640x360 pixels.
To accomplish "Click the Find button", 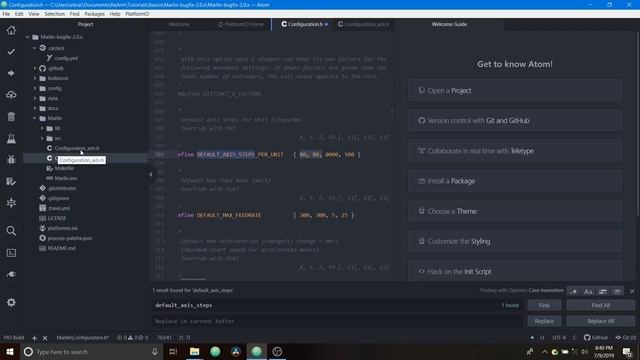I will tap(544, 305).
